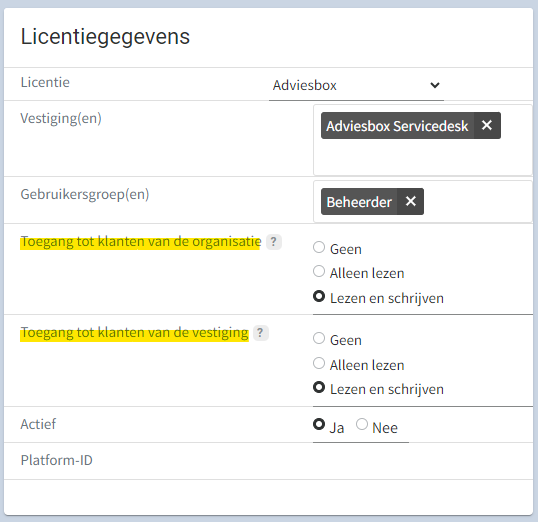Set Actief to Nee
The width and height of the screenshot is (538, 522).
(x=362, y=424)
